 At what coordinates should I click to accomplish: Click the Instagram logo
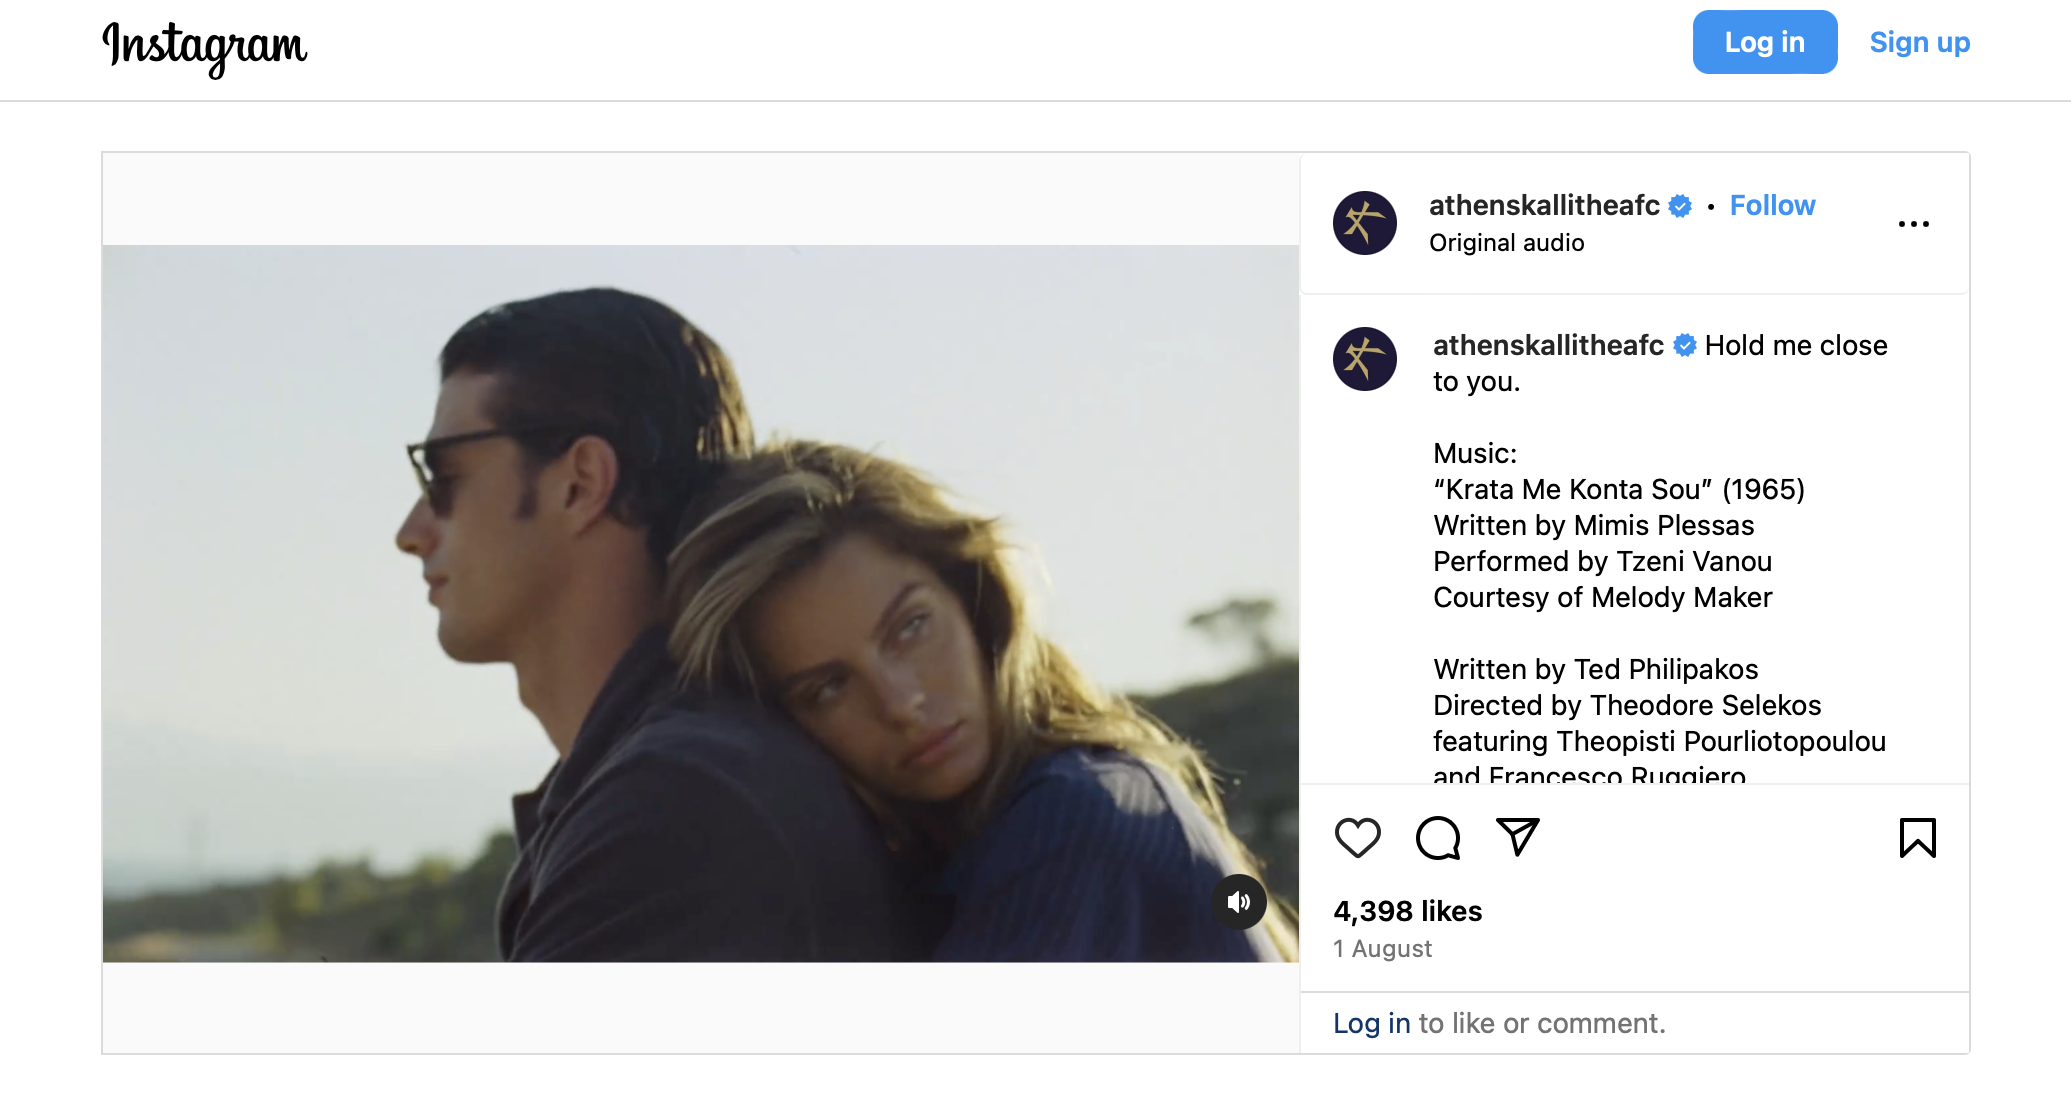pyautogui.click(x=205, y=46)
